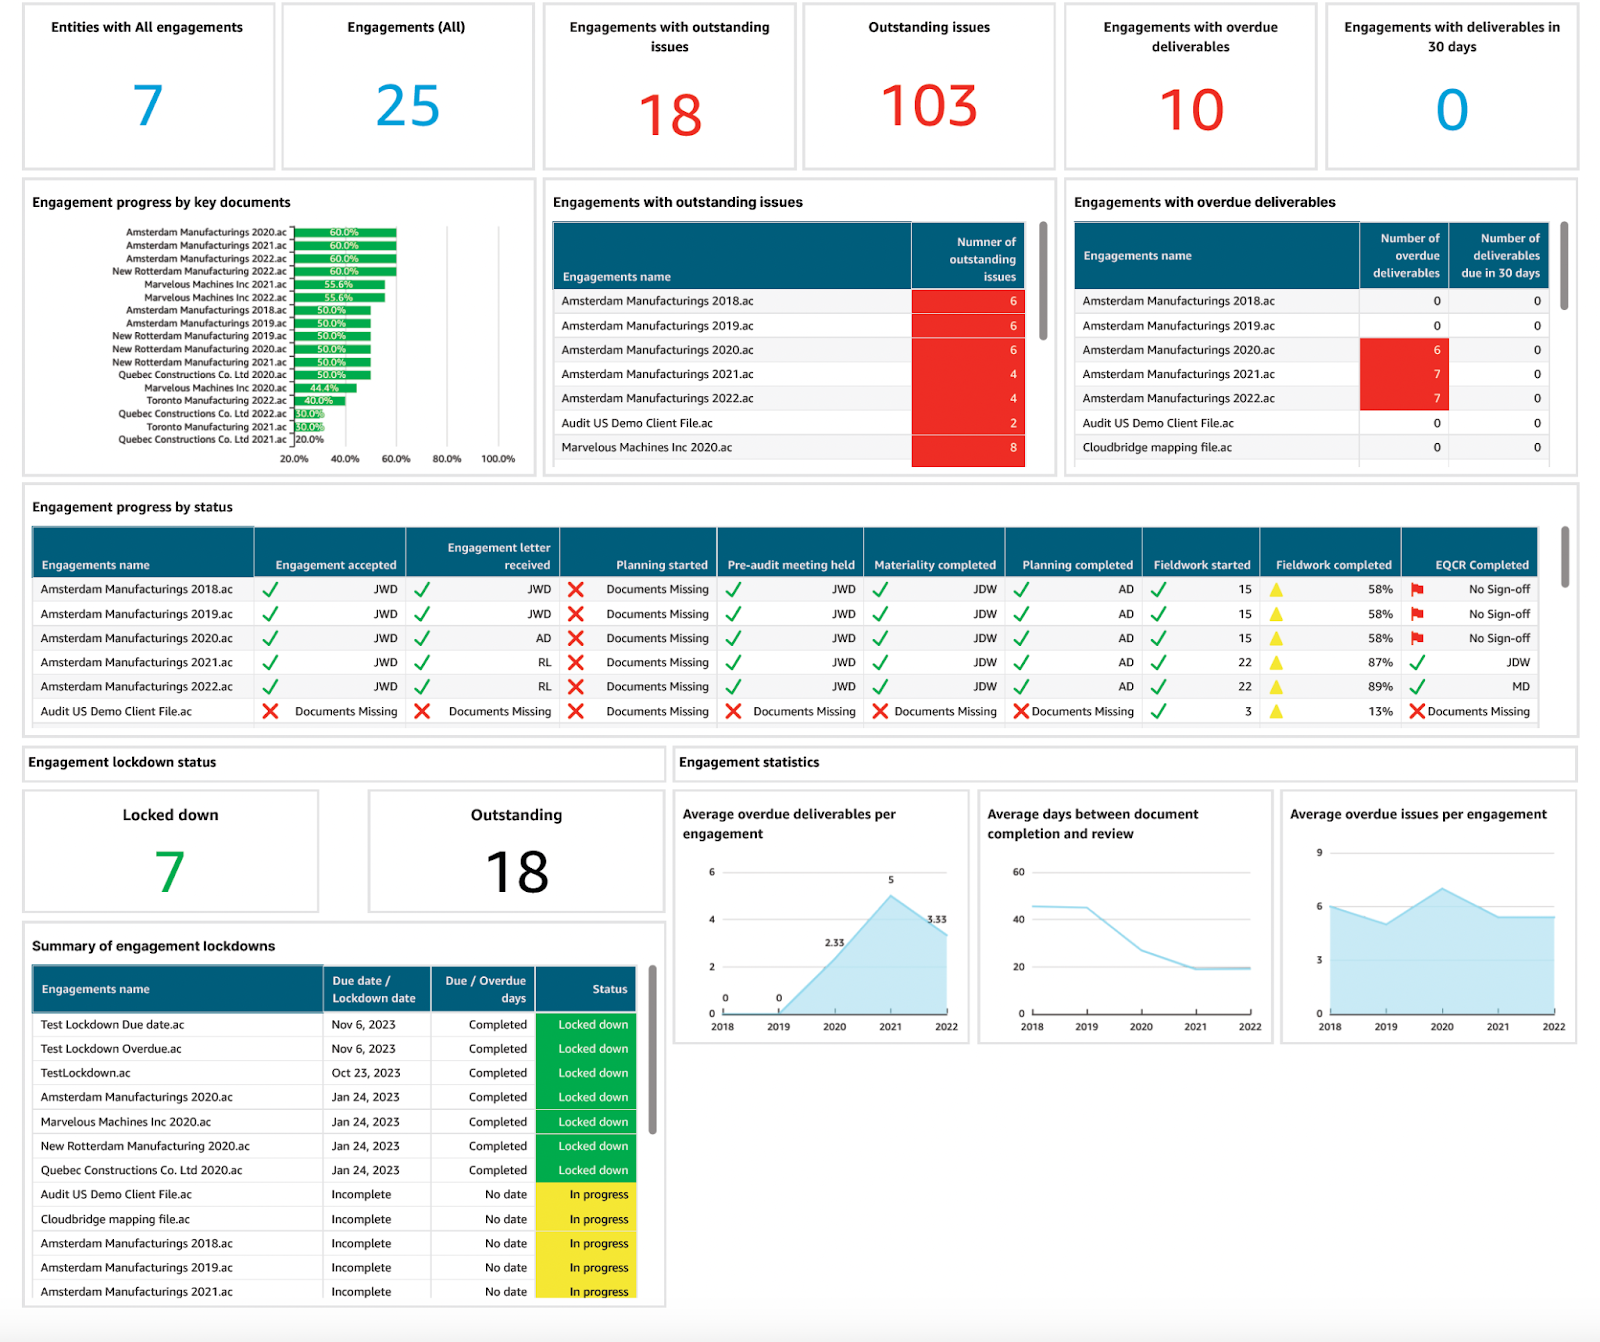Image resolution: width=1600 pixels, height=1342 pixels.
Task: Click yellow warning triangle in Audit US Demo Client File.ac row
Action: tap(1276, 712)
